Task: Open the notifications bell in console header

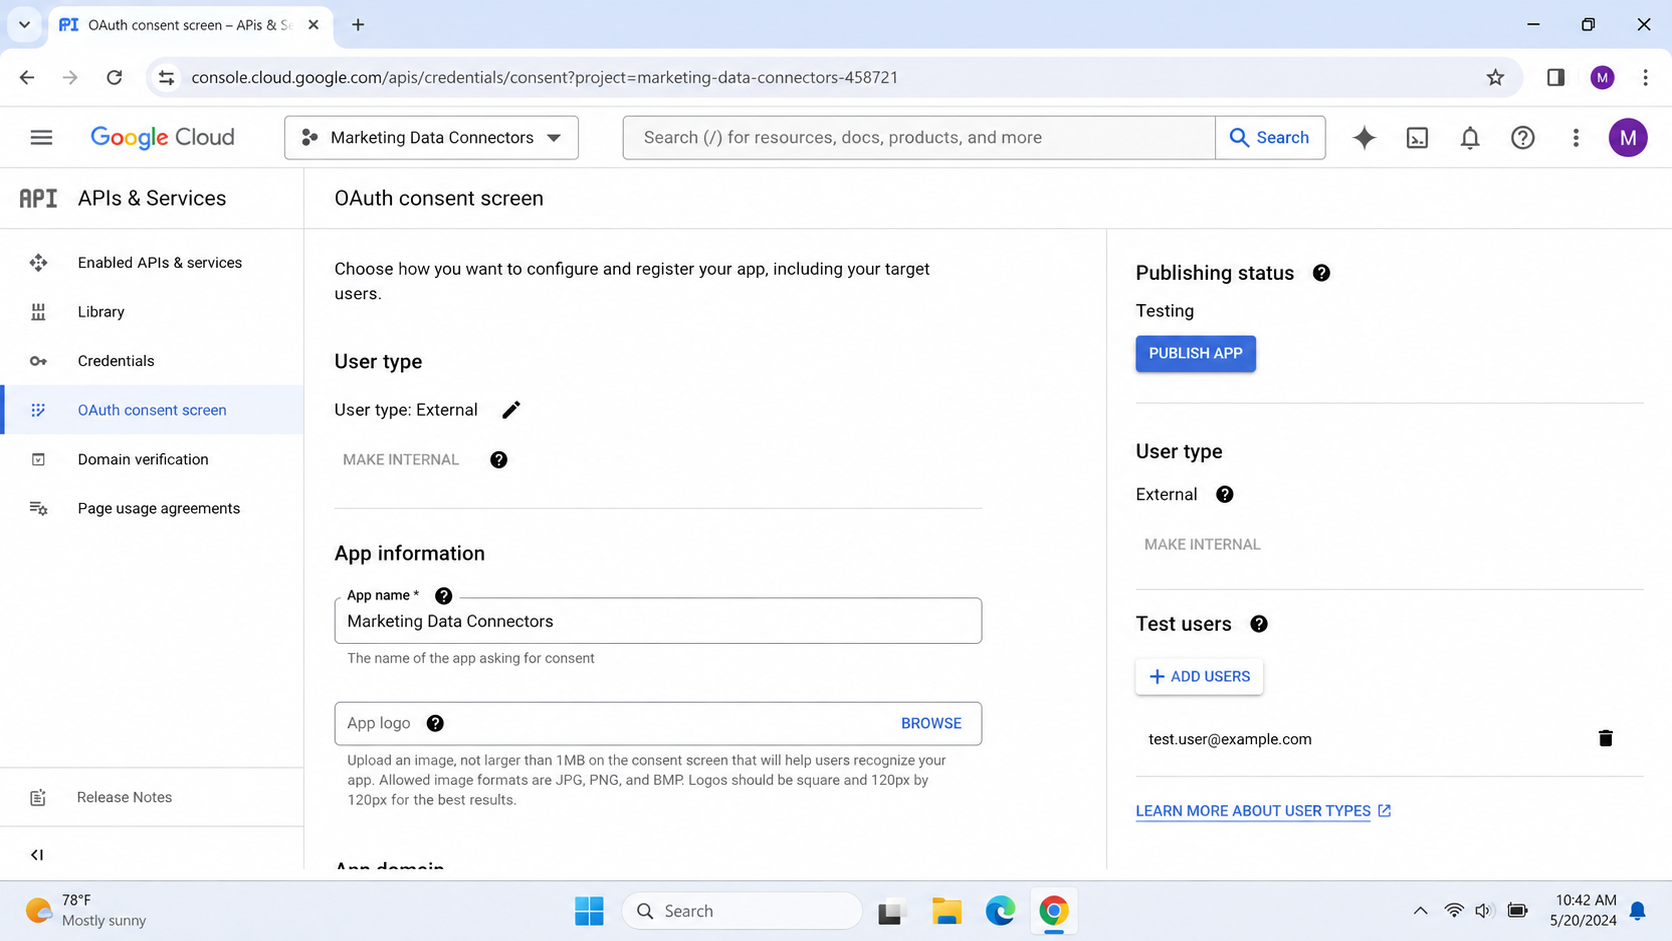Action: coord(1470,138)
